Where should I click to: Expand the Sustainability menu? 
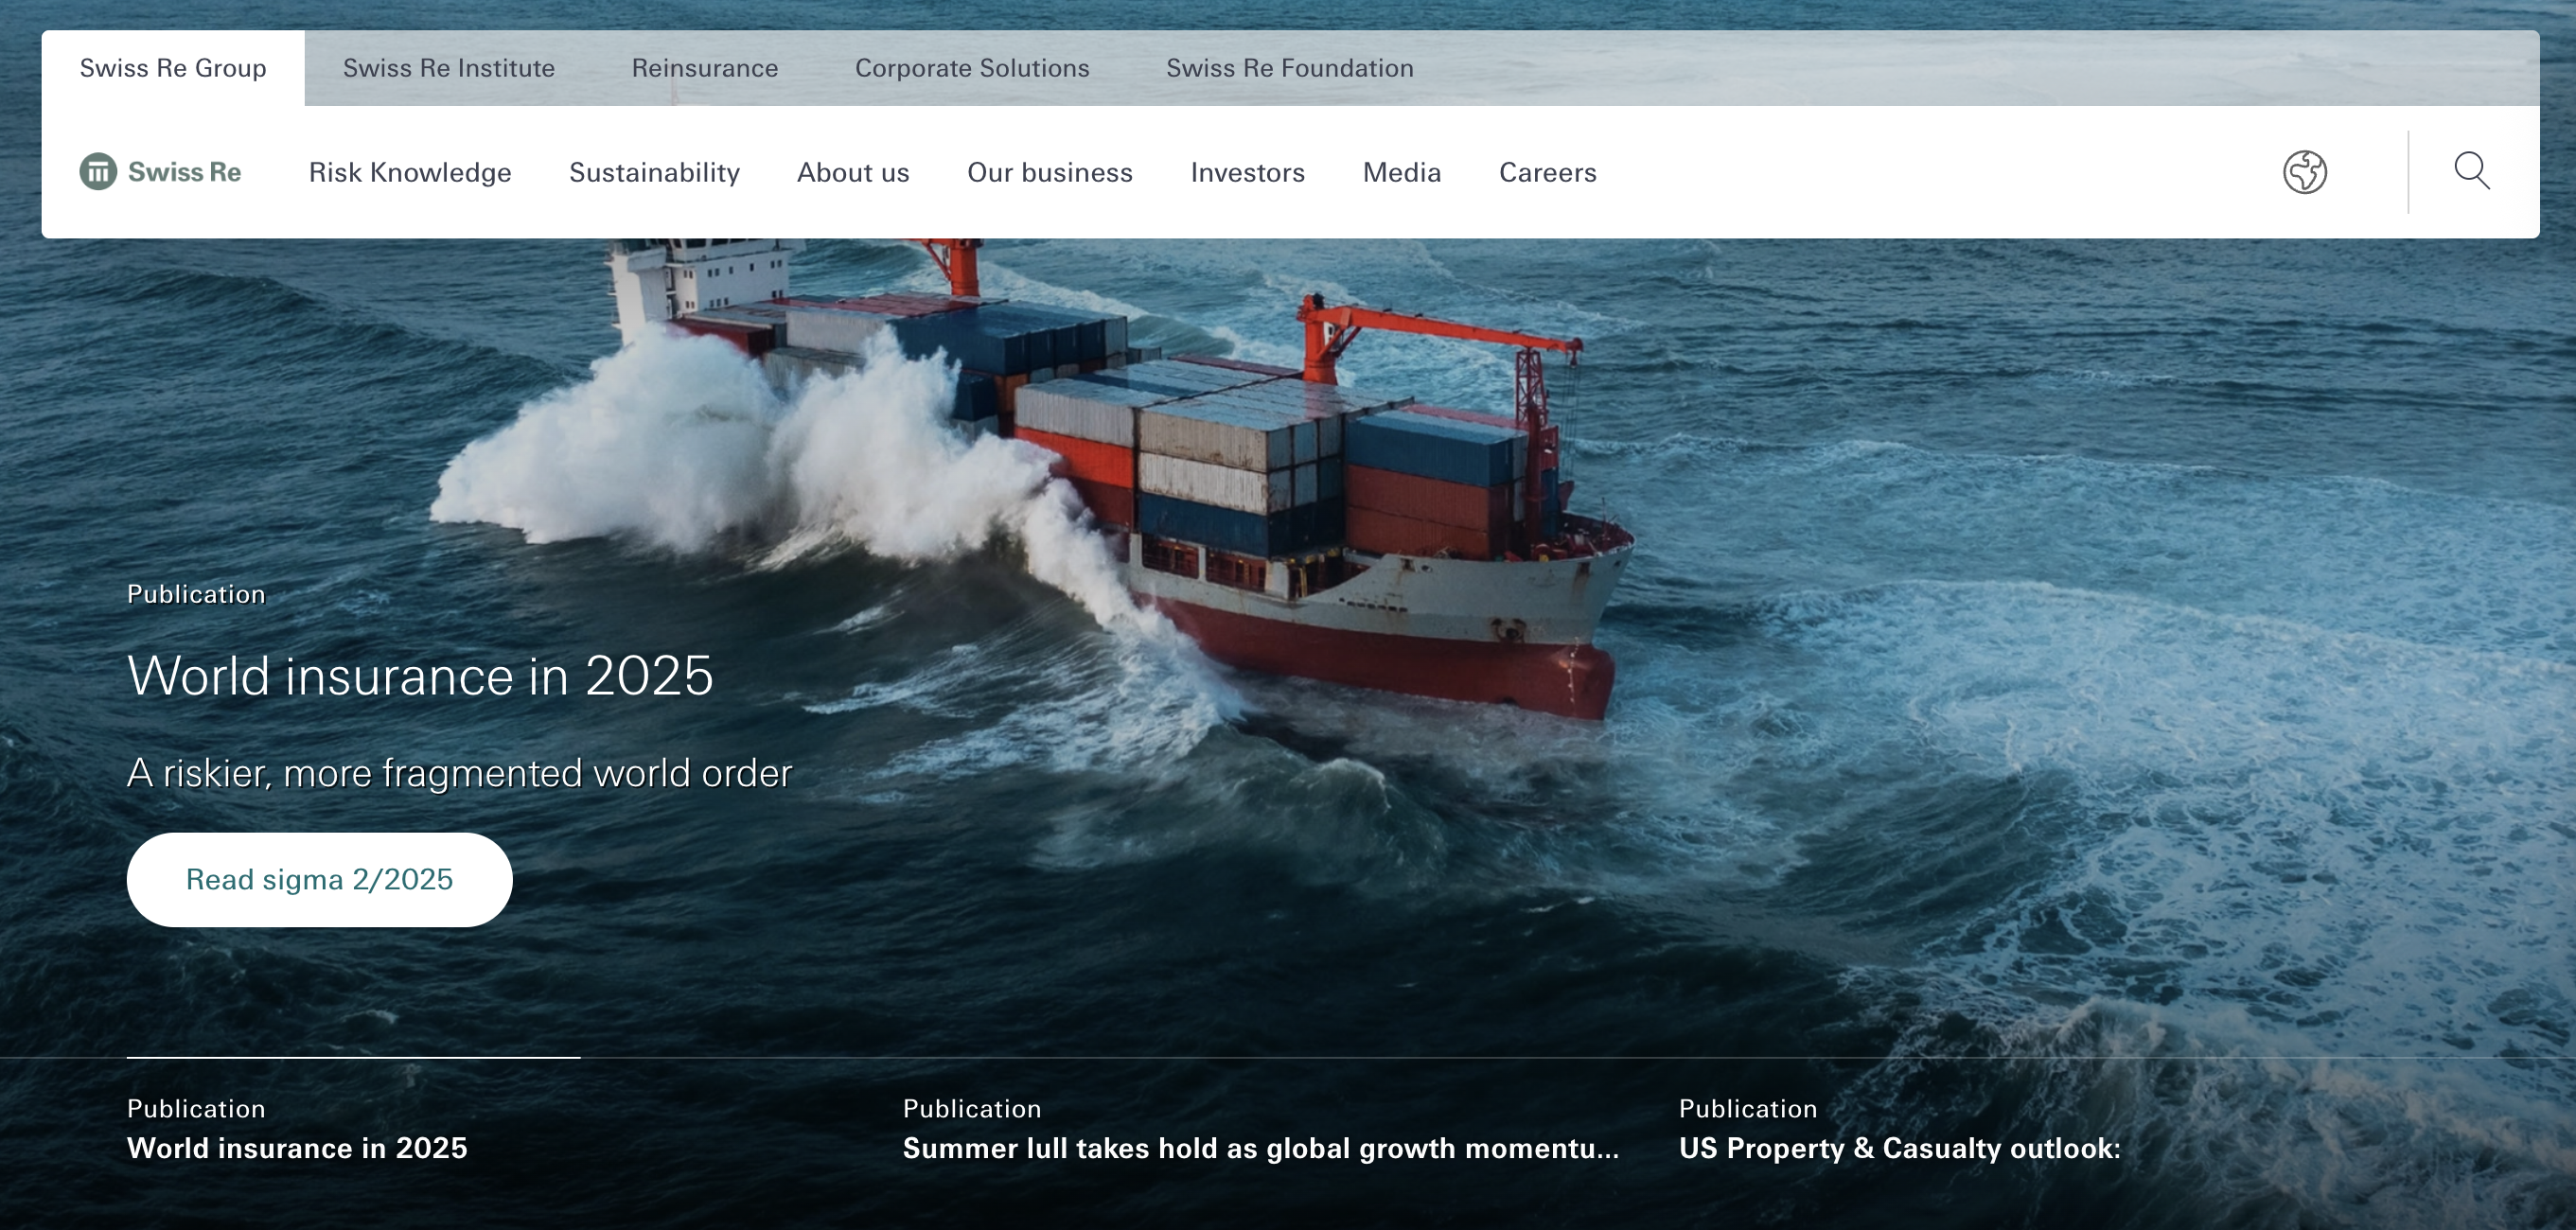654,172
